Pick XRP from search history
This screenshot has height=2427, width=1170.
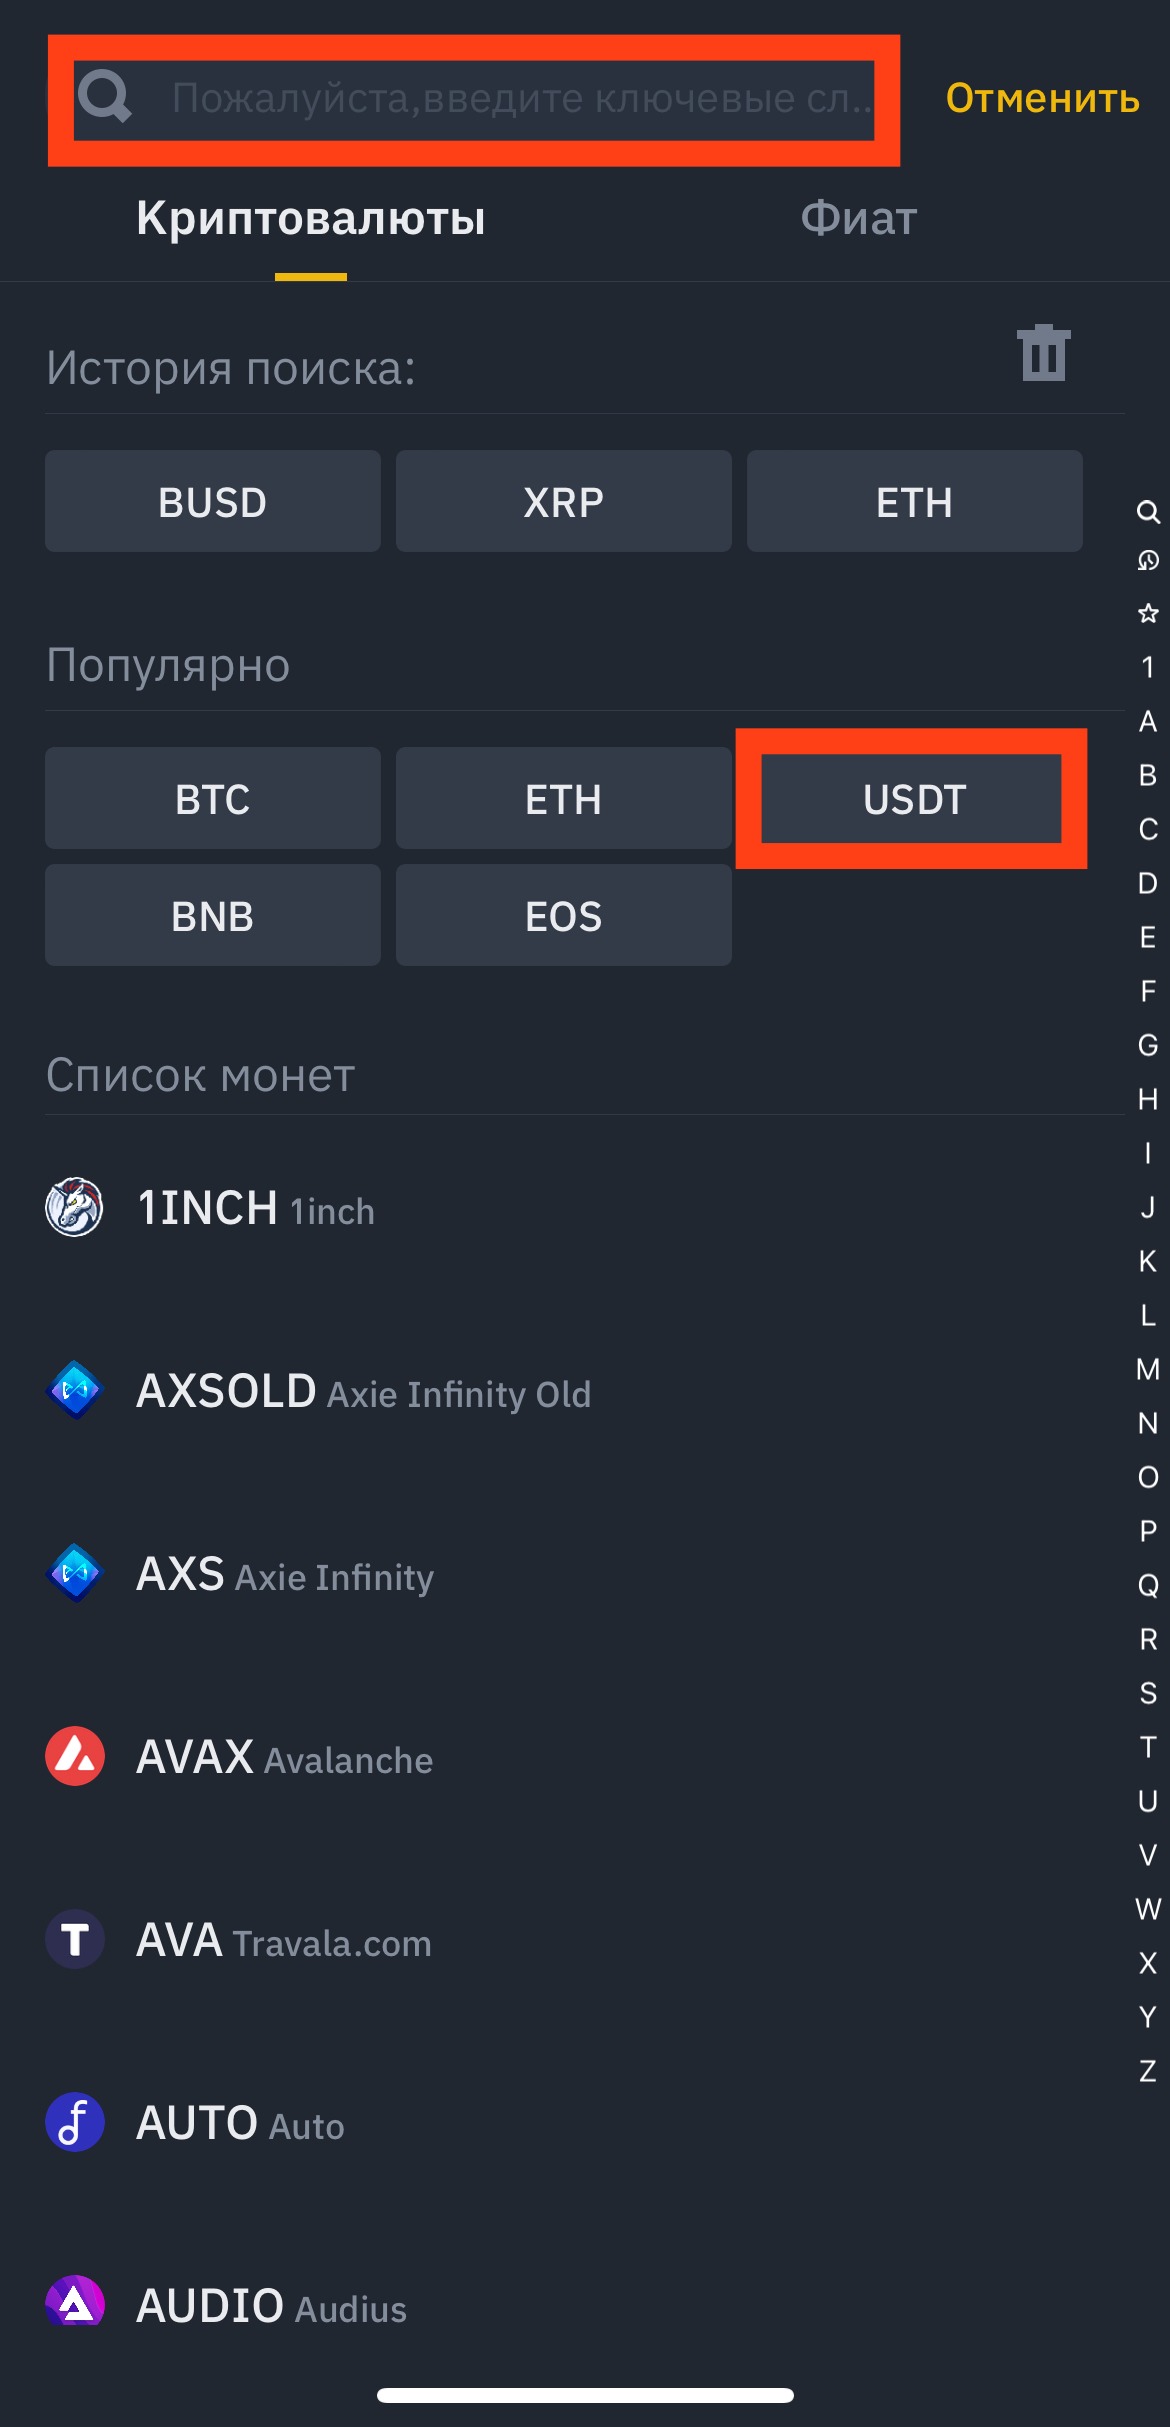(563, 501)
